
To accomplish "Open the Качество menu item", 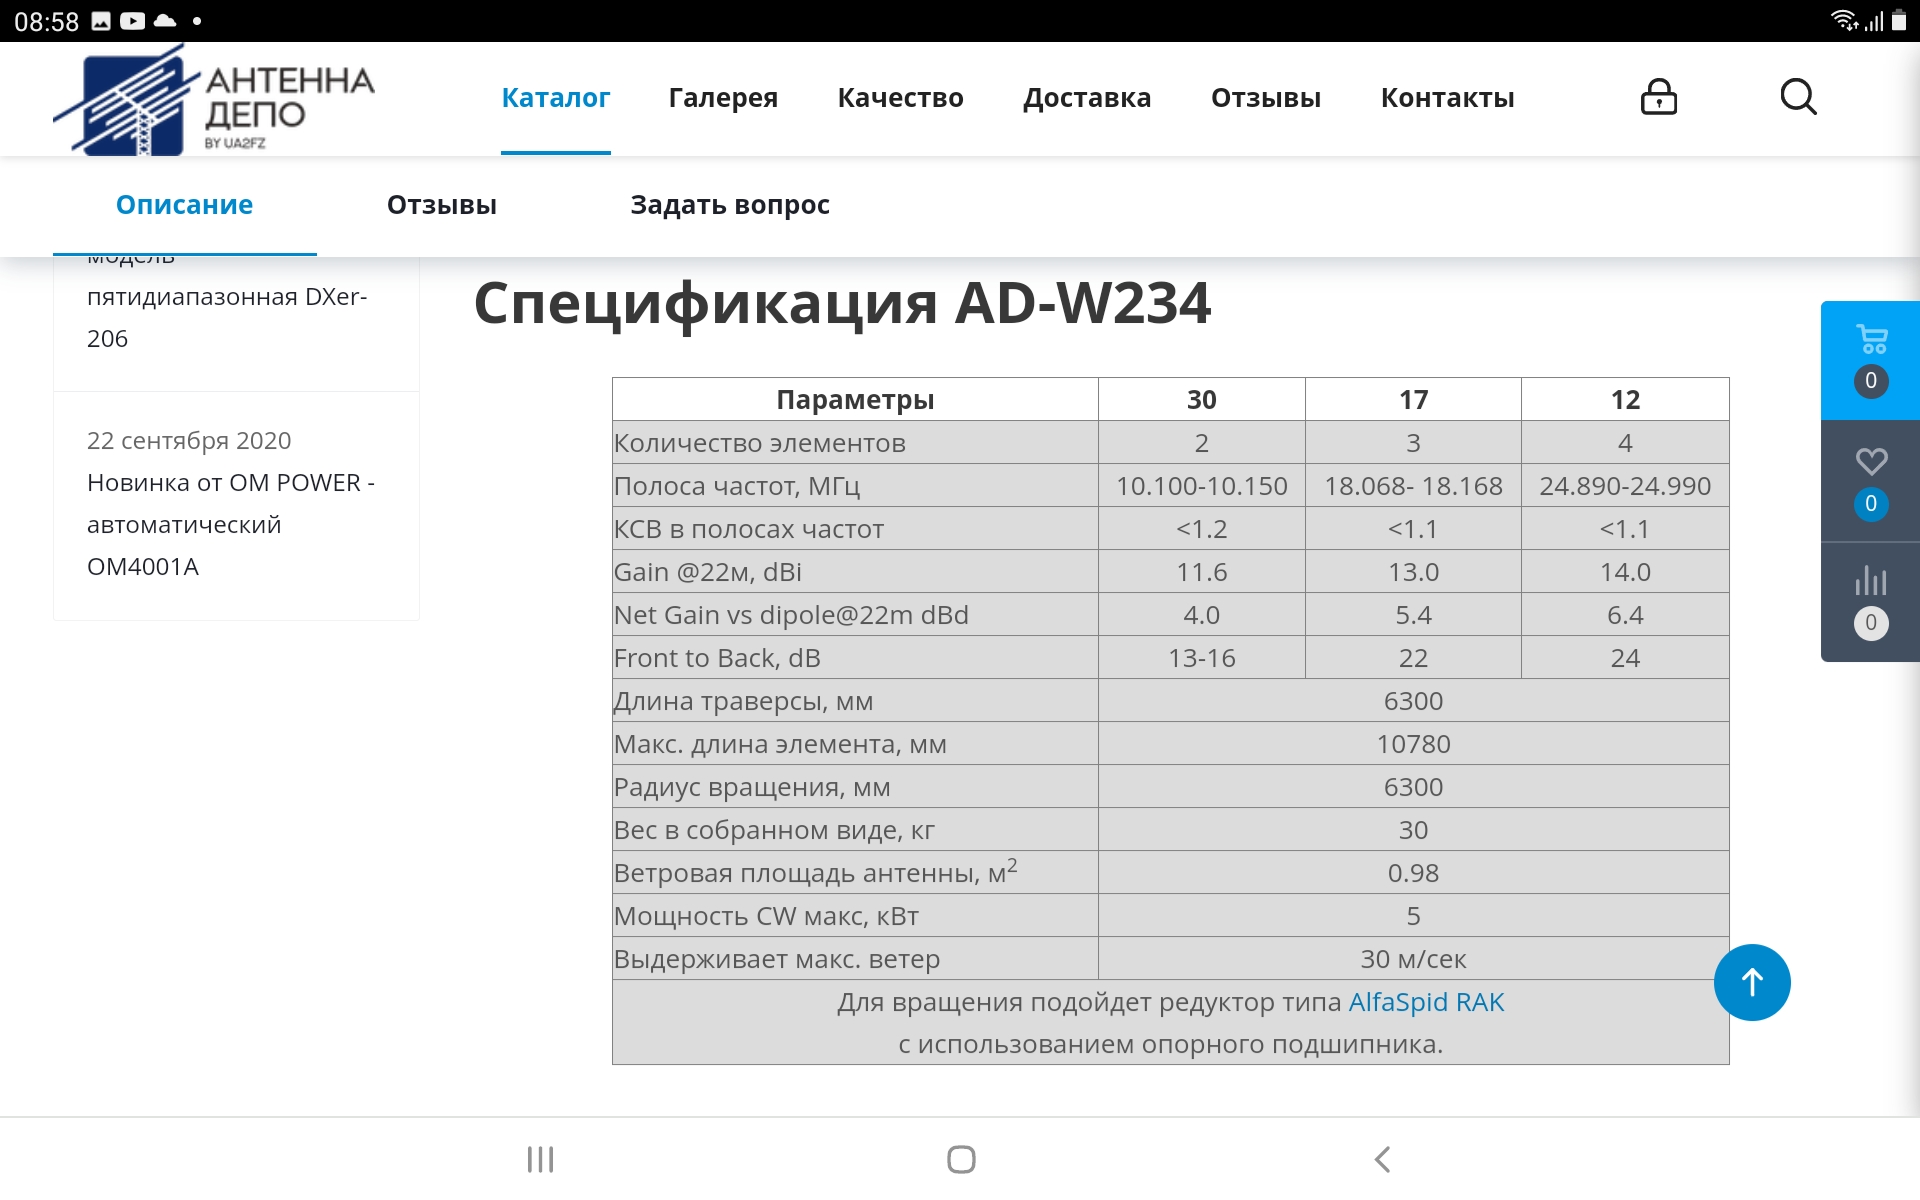I will tap(900, 98).
